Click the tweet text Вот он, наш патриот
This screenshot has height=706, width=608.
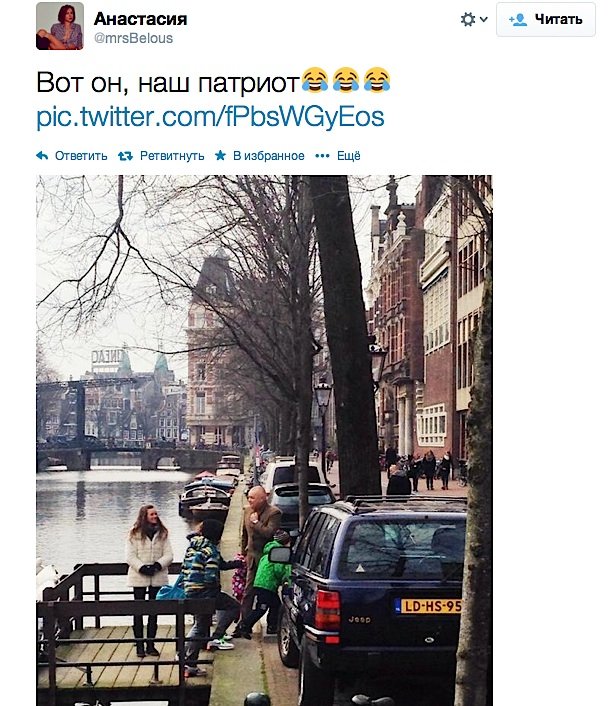tap(168, 83)
